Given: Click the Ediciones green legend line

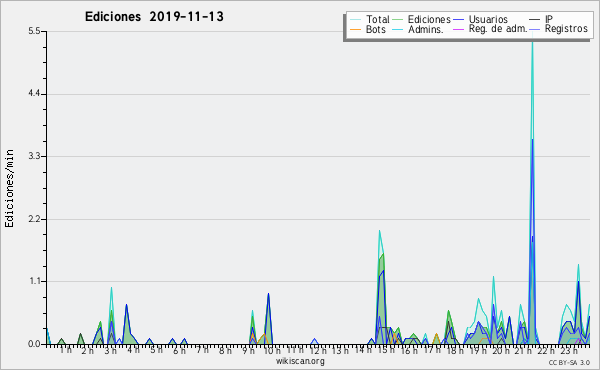Looking at the screenshot, I should pyautogui.click(x=398, y=20).
